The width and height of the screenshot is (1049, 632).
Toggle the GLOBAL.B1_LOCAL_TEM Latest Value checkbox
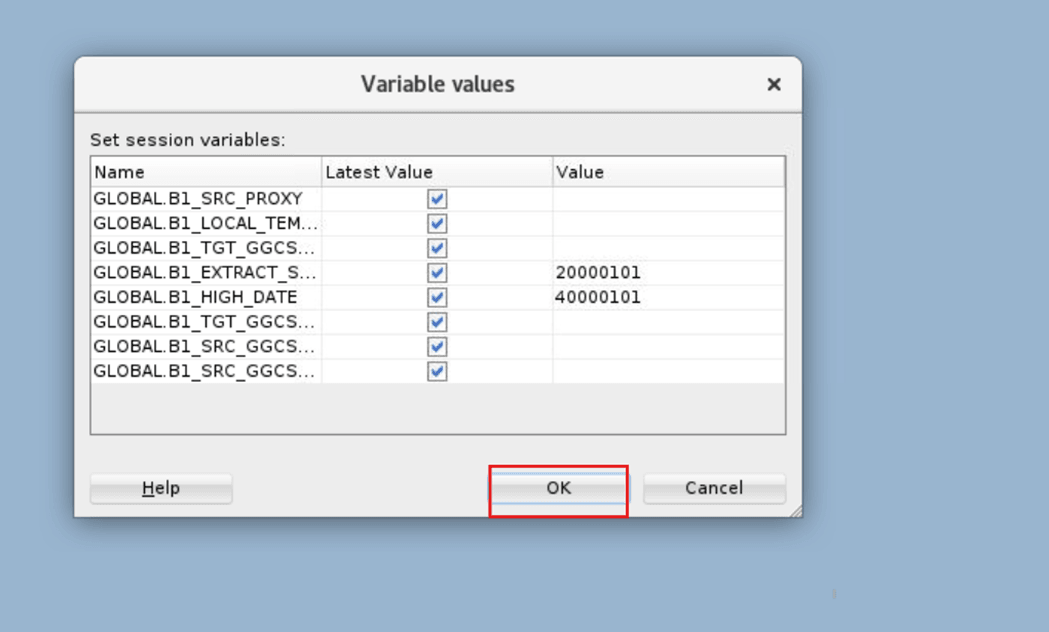436,223
